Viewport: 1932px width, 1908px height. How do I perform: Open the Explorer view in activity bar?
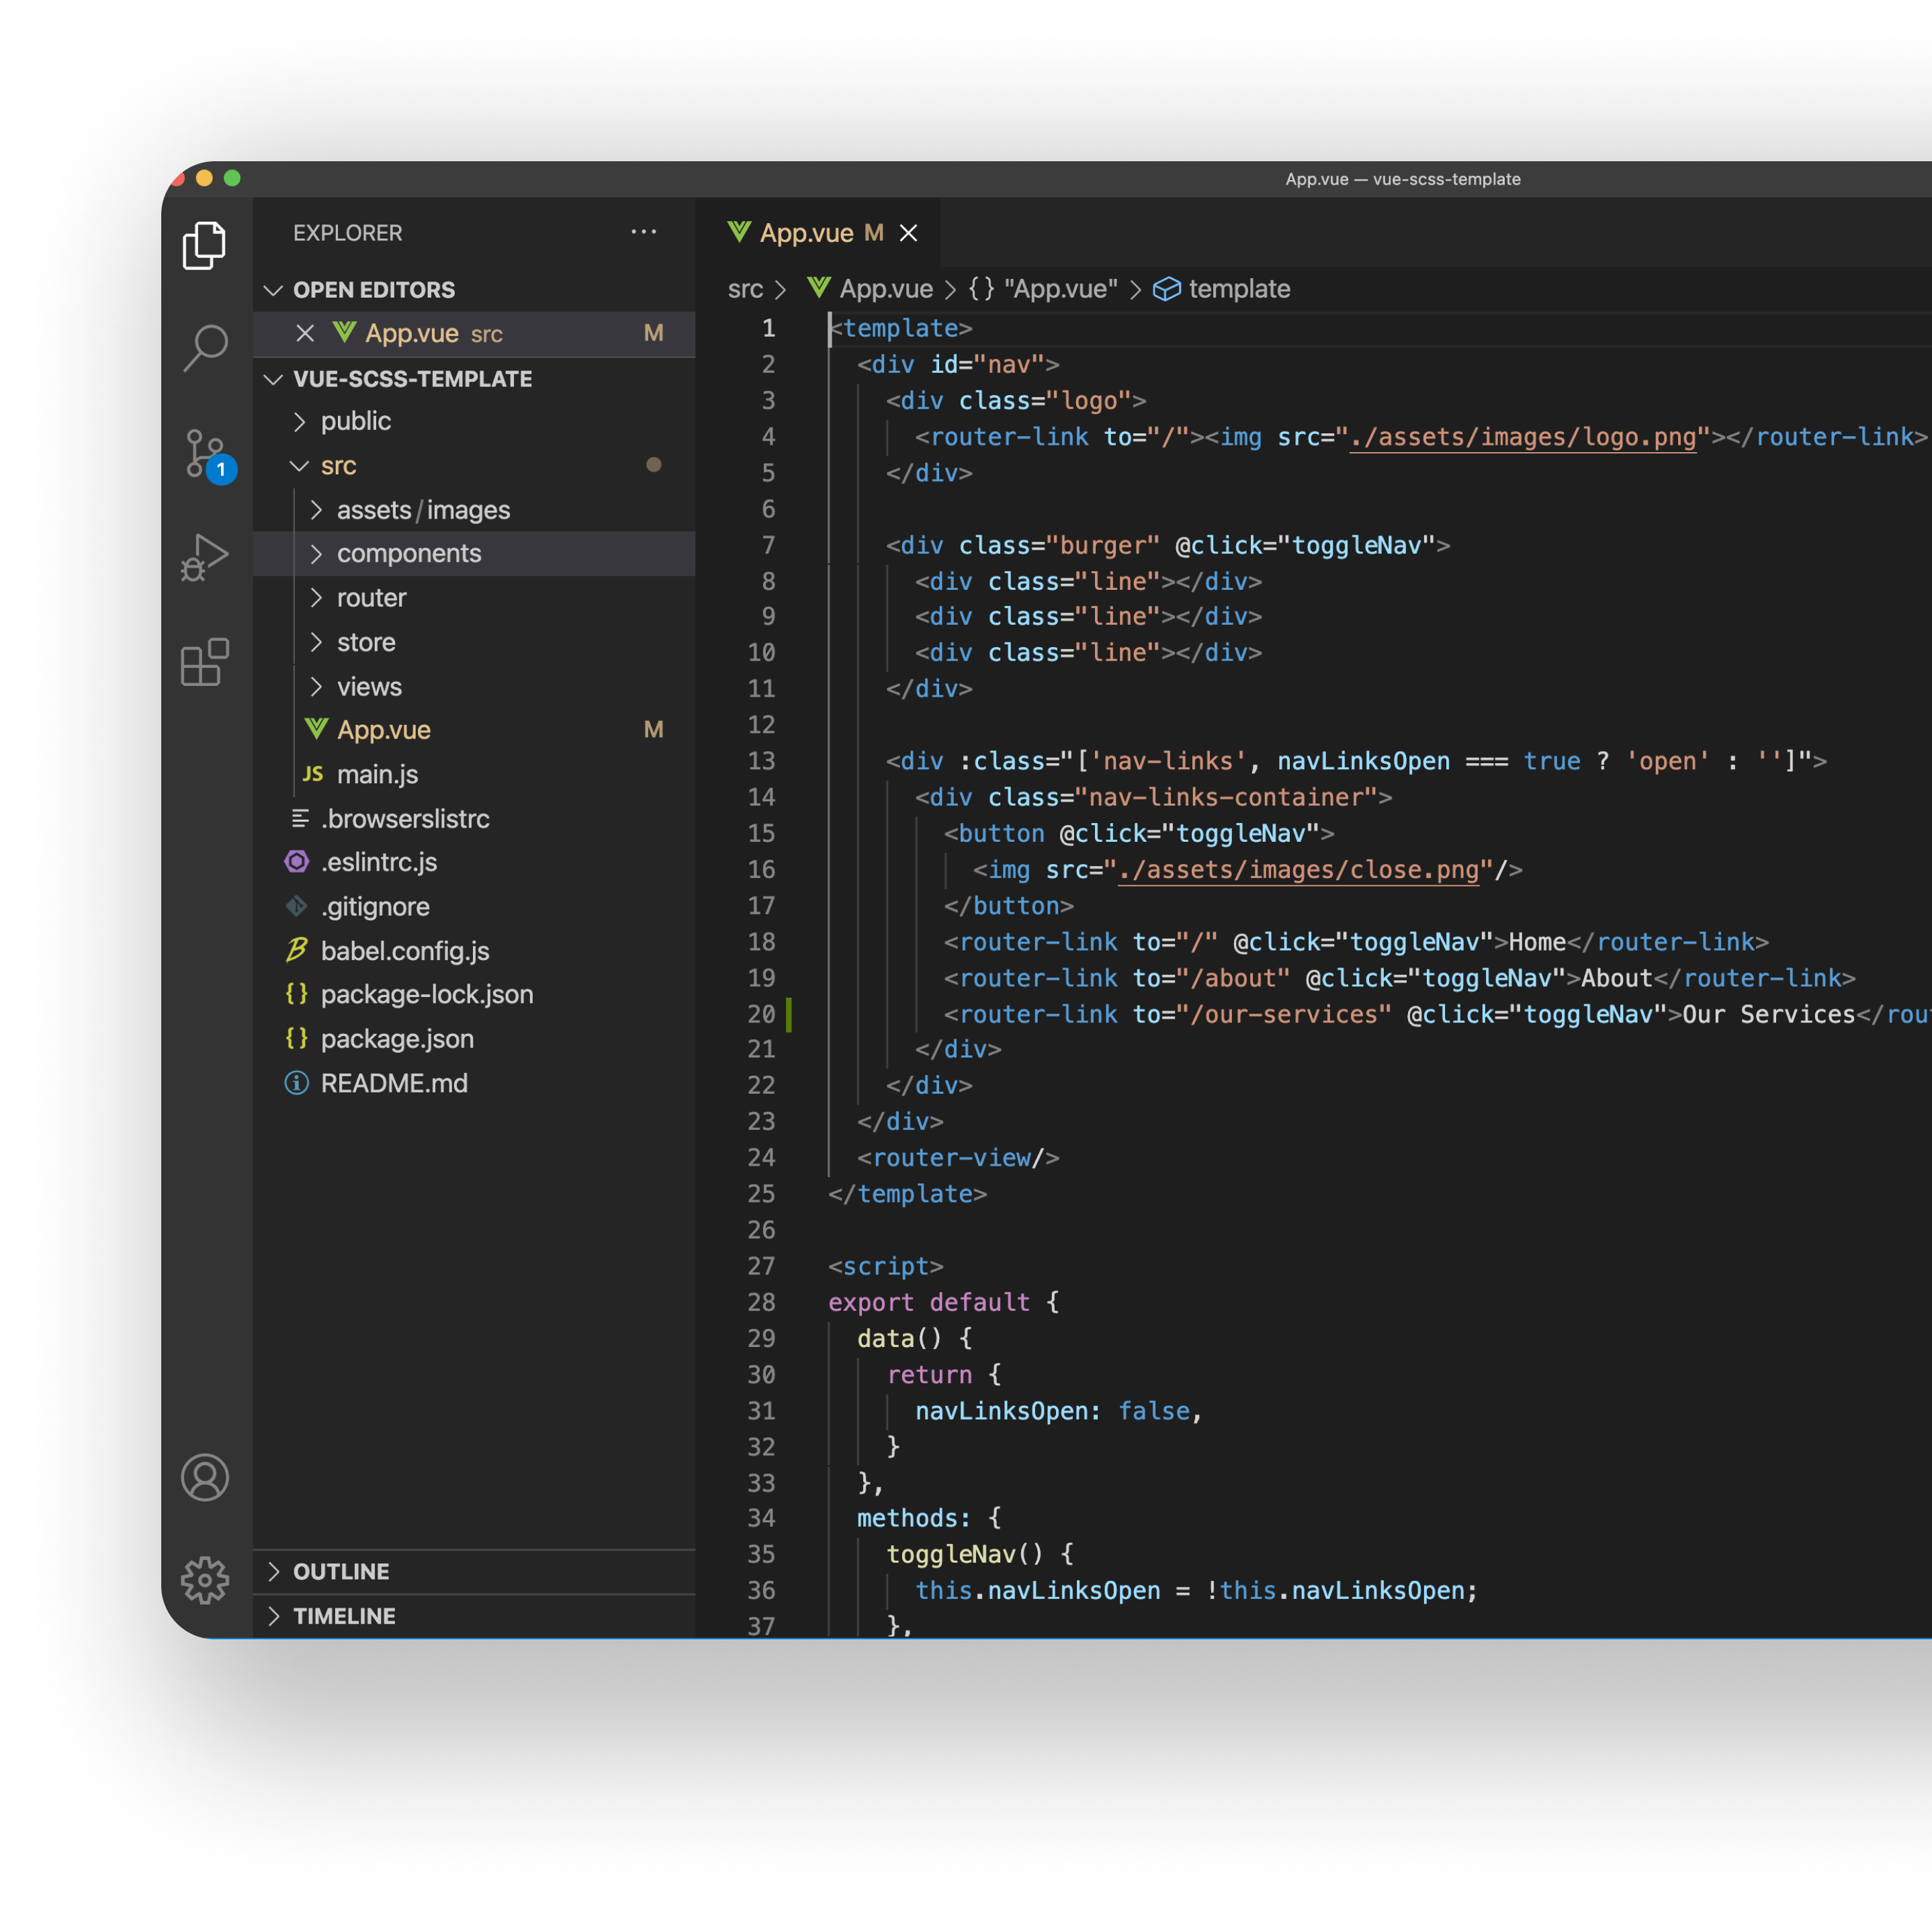204,245
